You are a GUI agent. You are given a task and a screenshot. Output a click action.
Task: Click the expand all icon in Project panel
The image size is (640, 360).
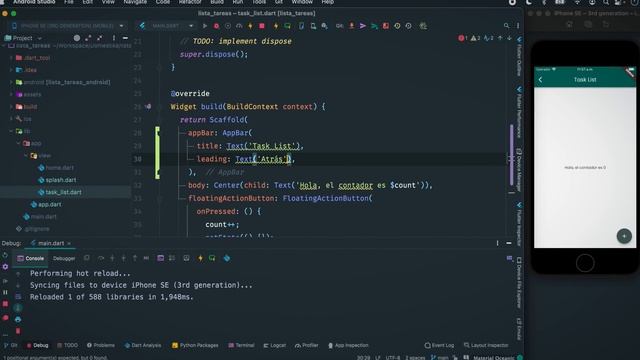pyautogui.click(x=88, y=38)
